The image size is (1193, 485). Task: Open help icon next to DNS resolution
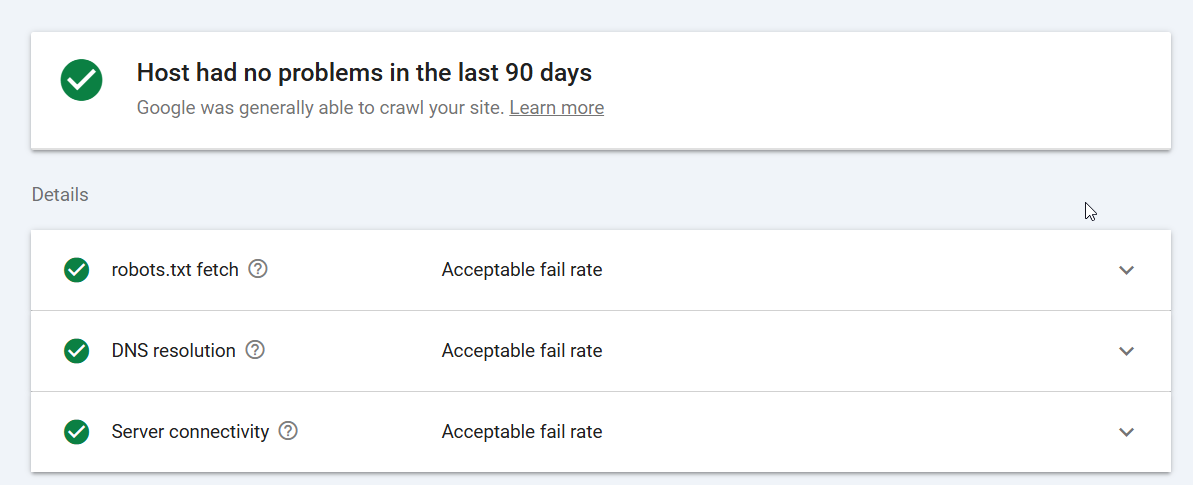[x=256, y=349]
